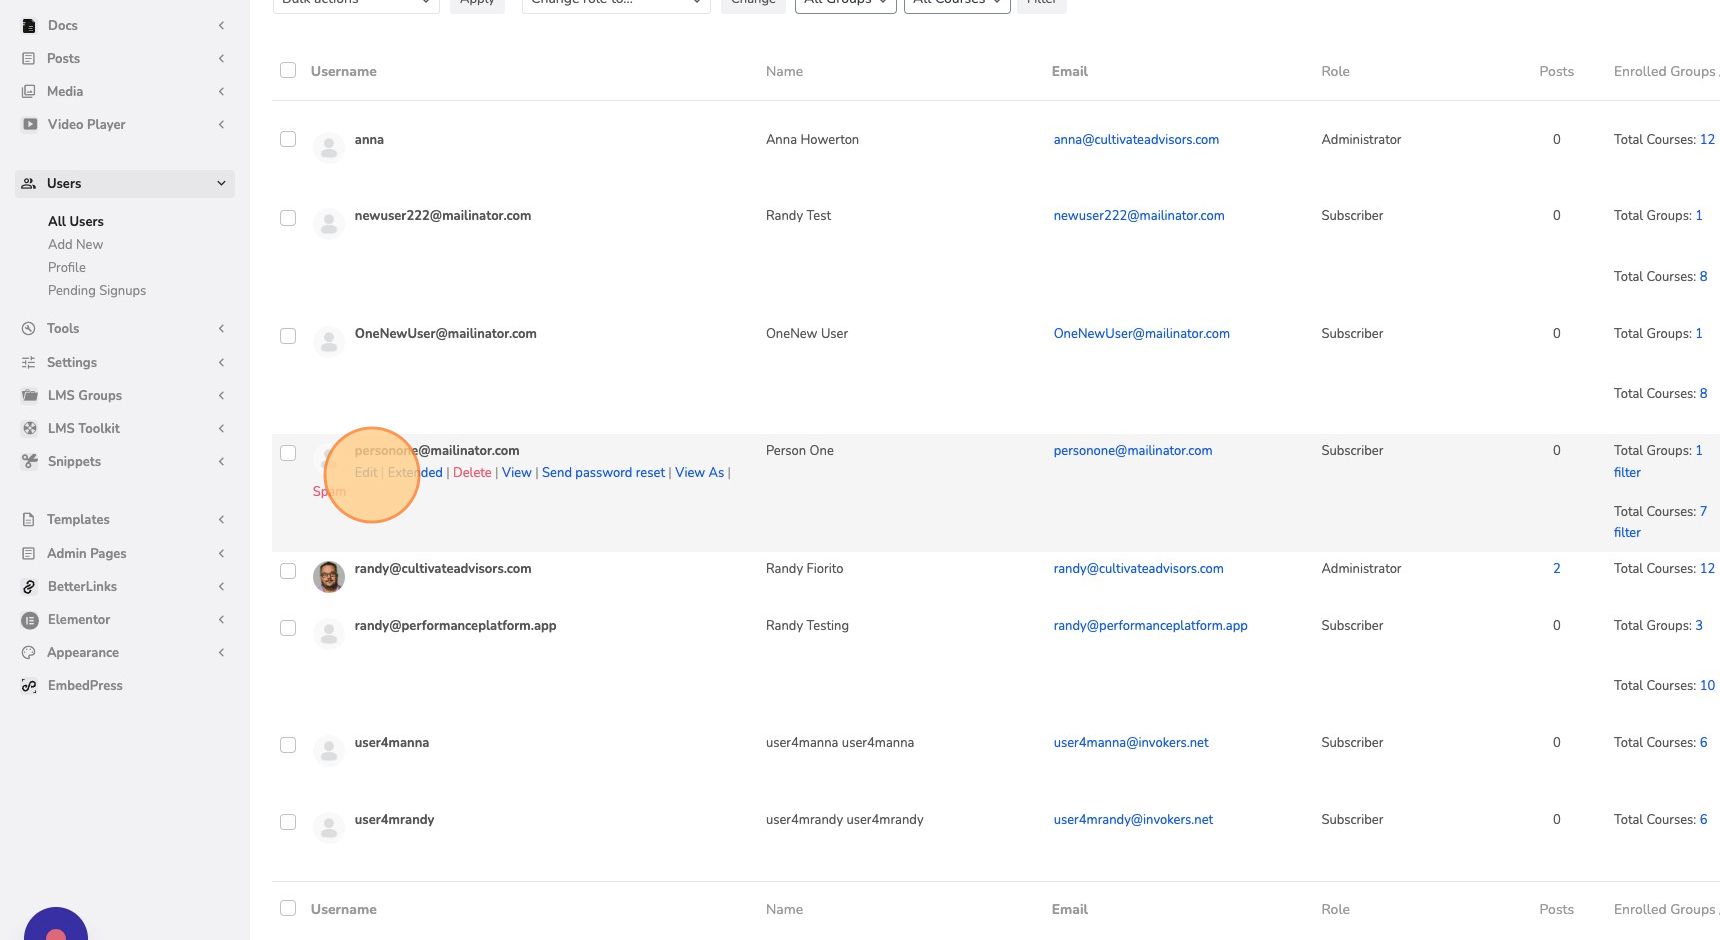Click user4mrandy's avatar icon
1720x940 pixels.
pos(329,828)
